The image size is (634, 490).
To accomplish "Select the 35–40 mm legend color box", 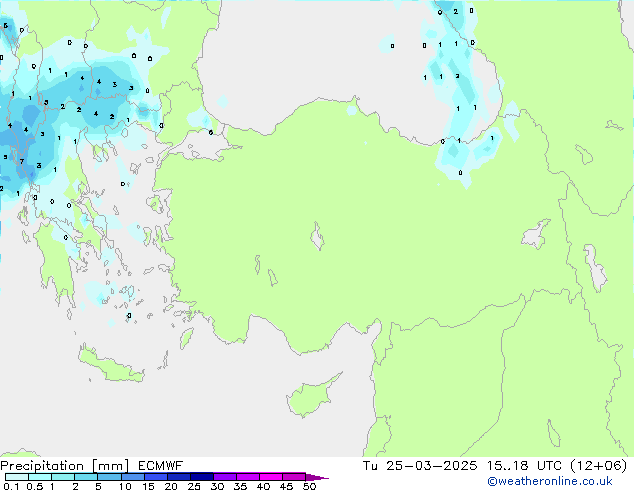I will (248, 477).
